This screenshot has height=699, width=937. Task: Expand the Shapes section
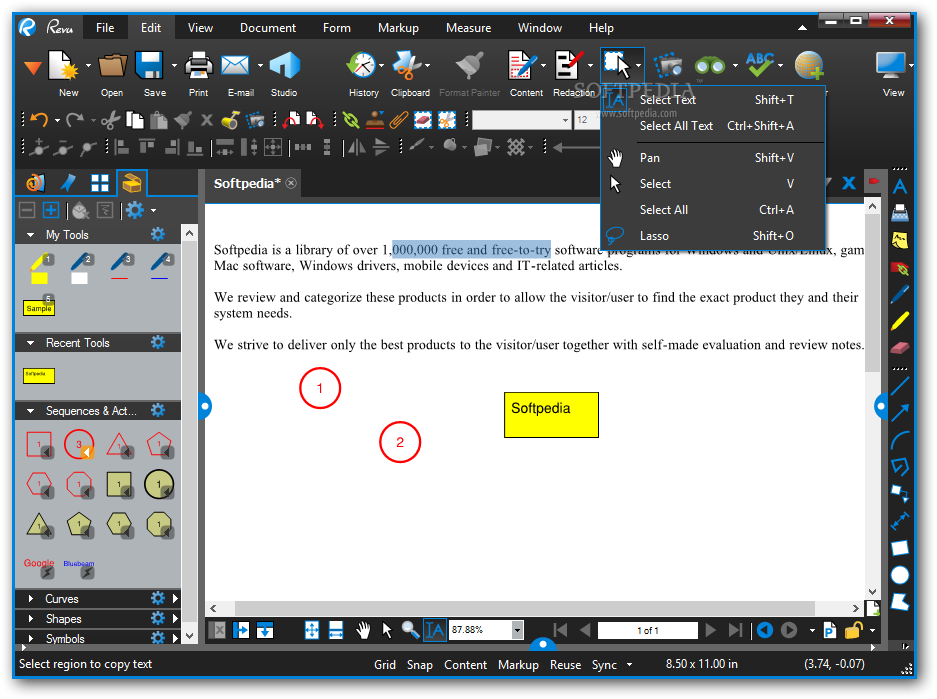point(30,619)
